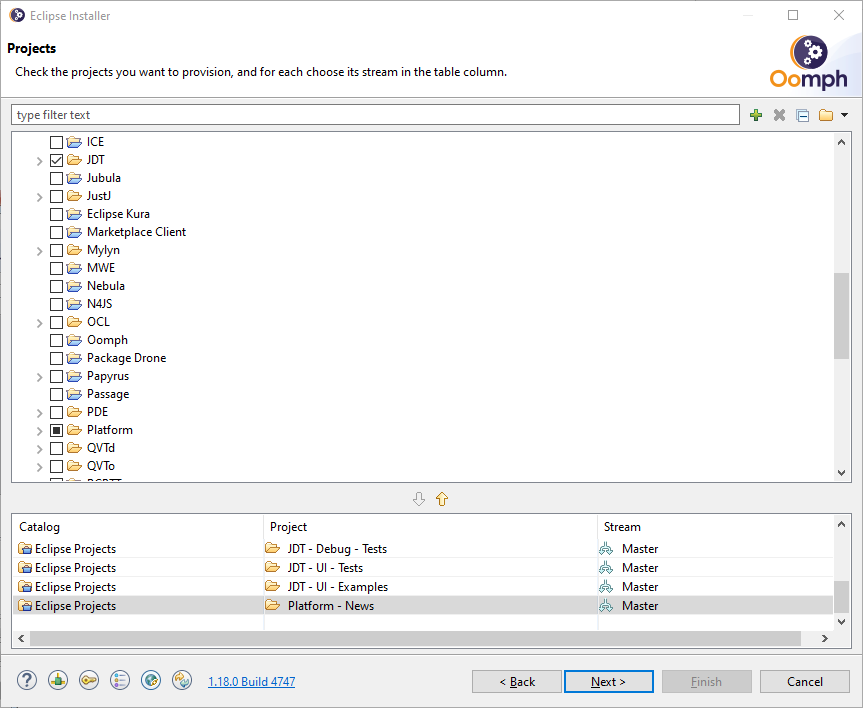Select the Passage project label
Viewport: 863px width, 708px height.
(108, 394)
